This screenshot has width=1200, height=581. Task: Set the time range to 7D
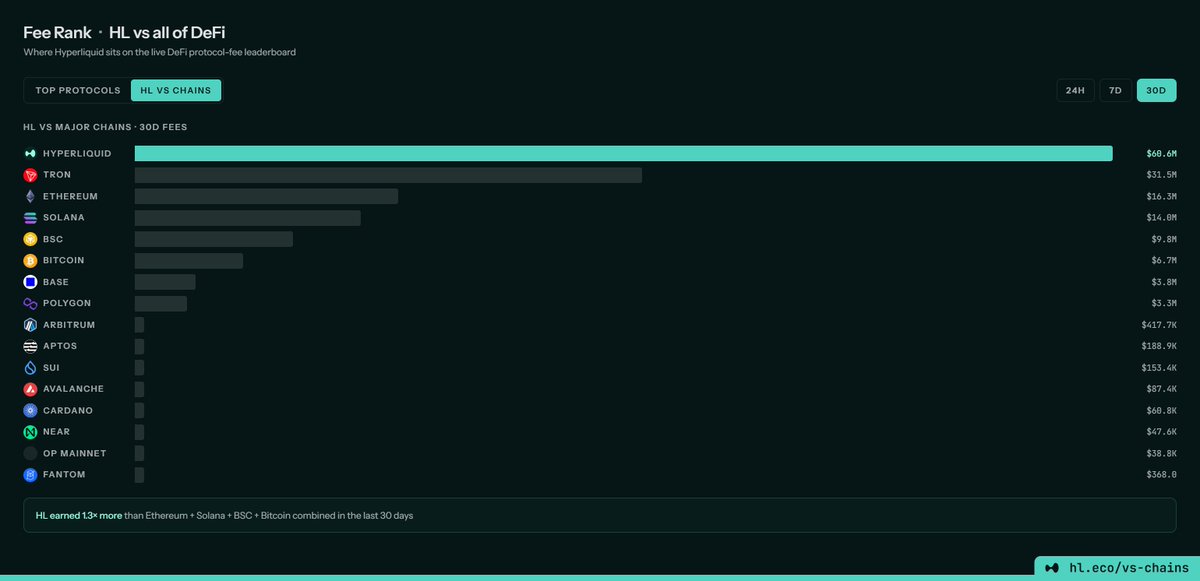coord(1116,90)
